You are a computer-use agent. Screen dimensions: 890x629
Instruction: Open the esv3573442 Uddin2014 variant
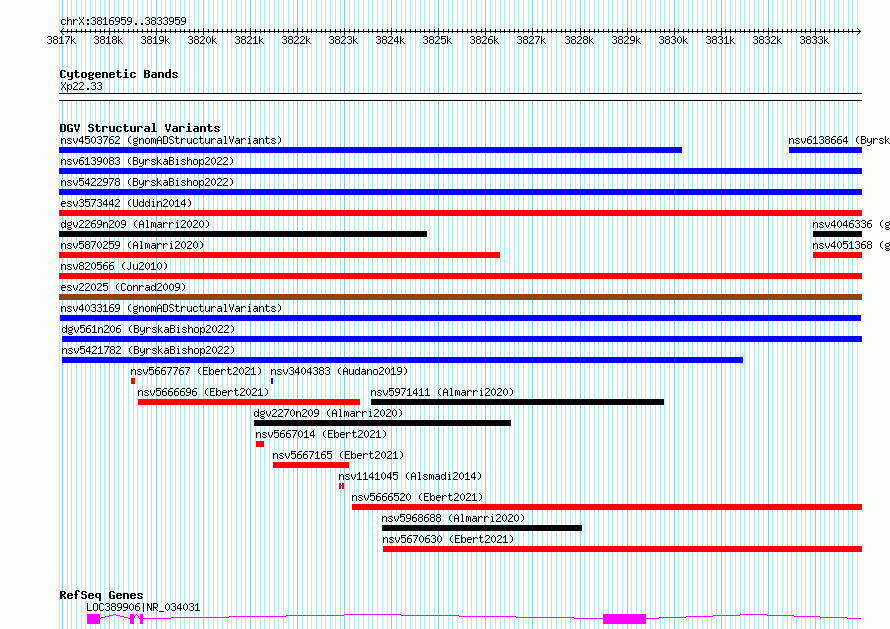126,203
